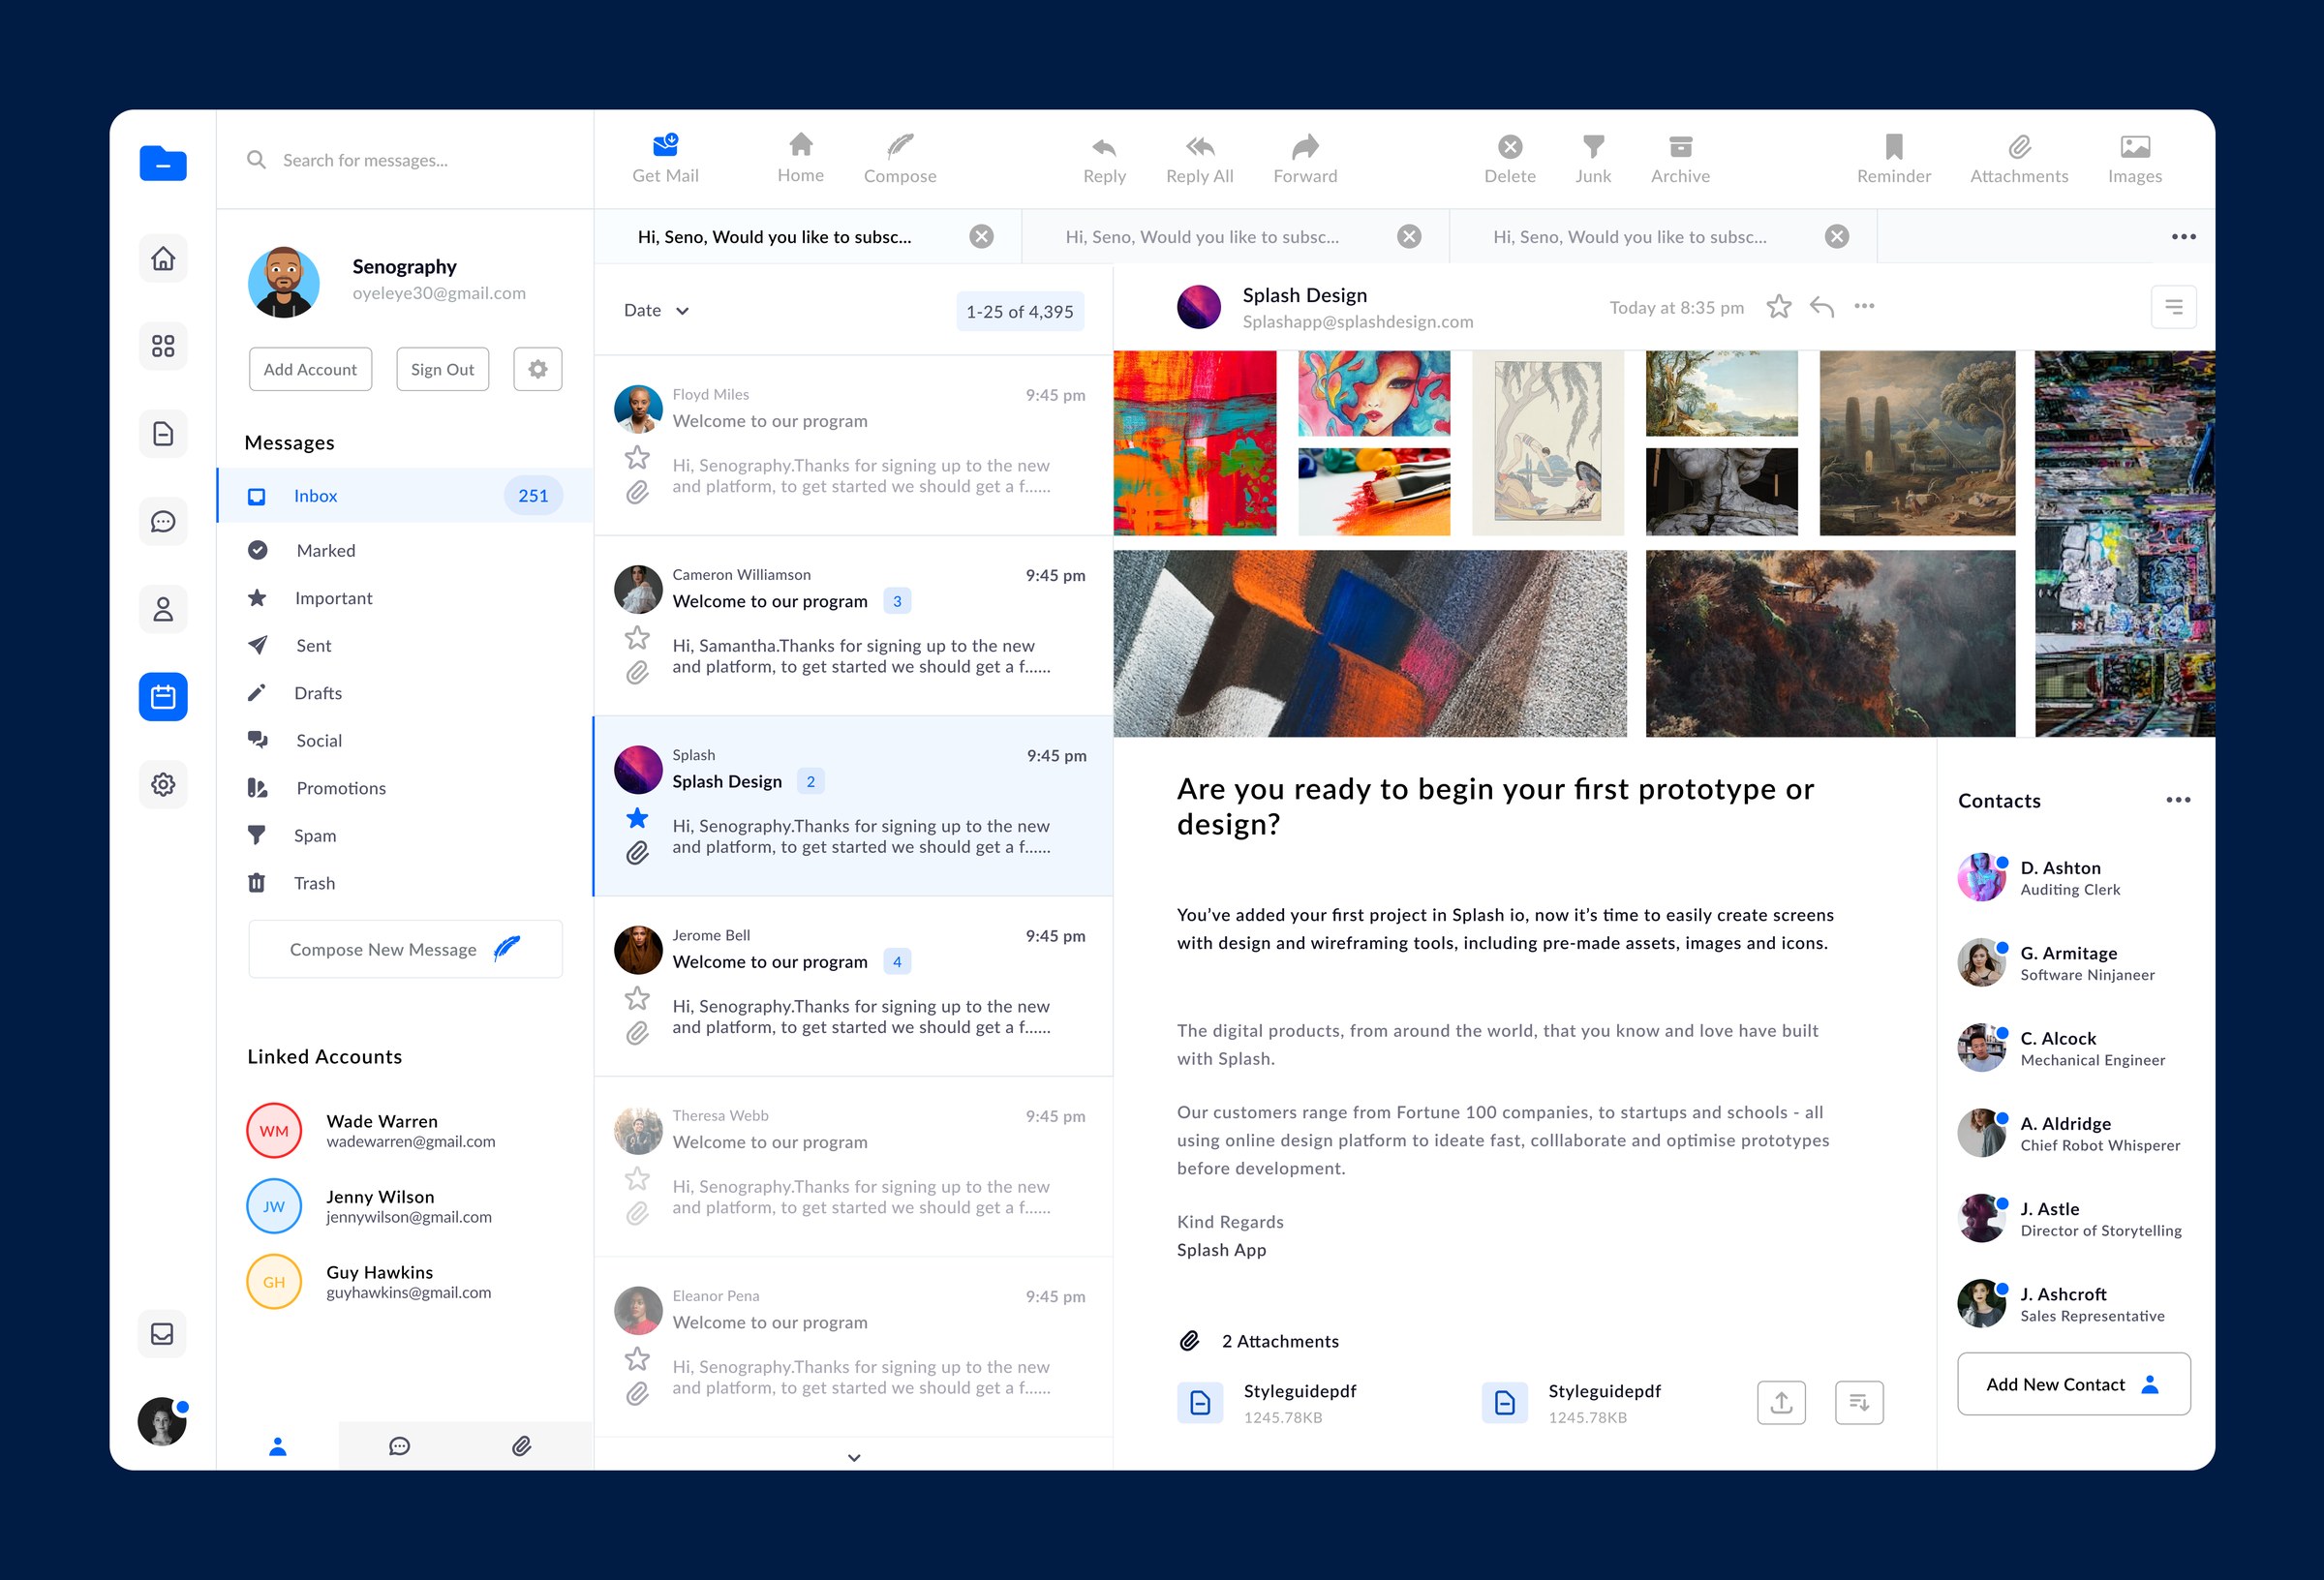Open the tab bar overflow three-dot menu
The width and height of the screenshot is (2324, 1580).
[2183, 237]
